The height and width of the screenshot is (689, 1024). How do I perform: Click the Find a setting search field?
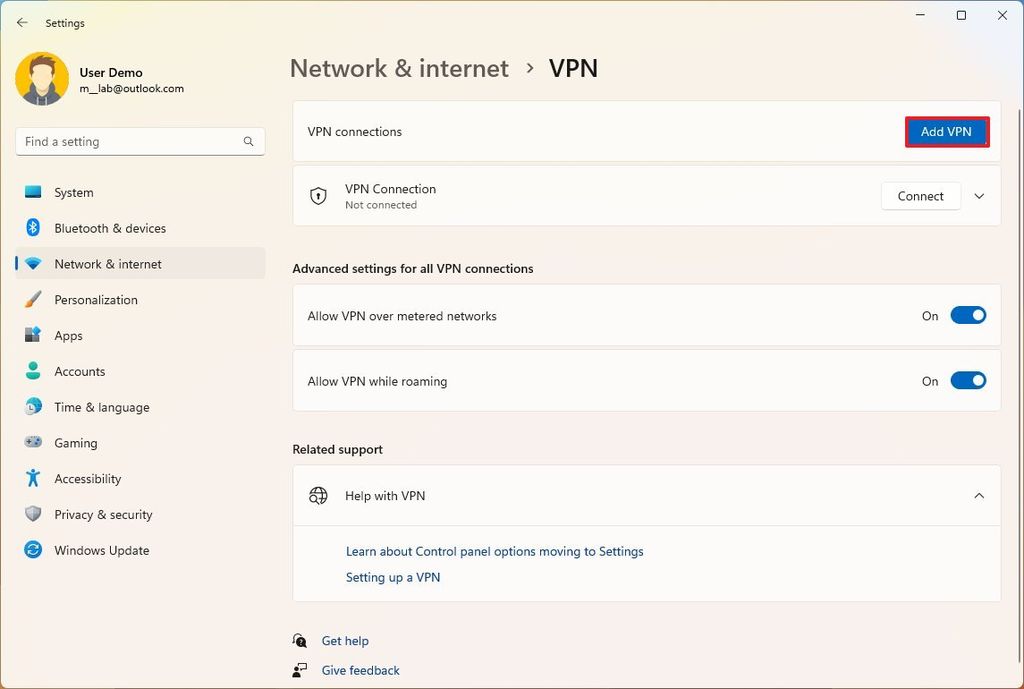click(140, 141)
